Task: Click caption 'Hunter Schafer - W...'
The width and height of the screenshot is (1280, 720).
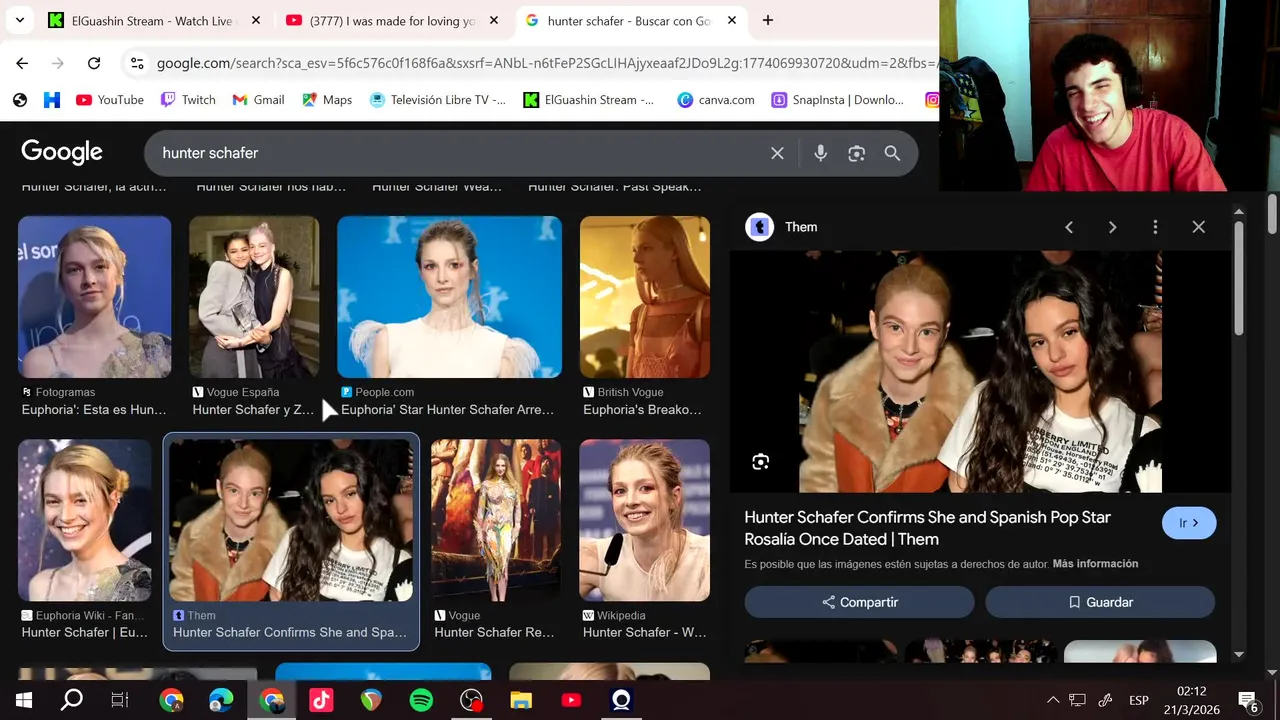Action: 645,632
